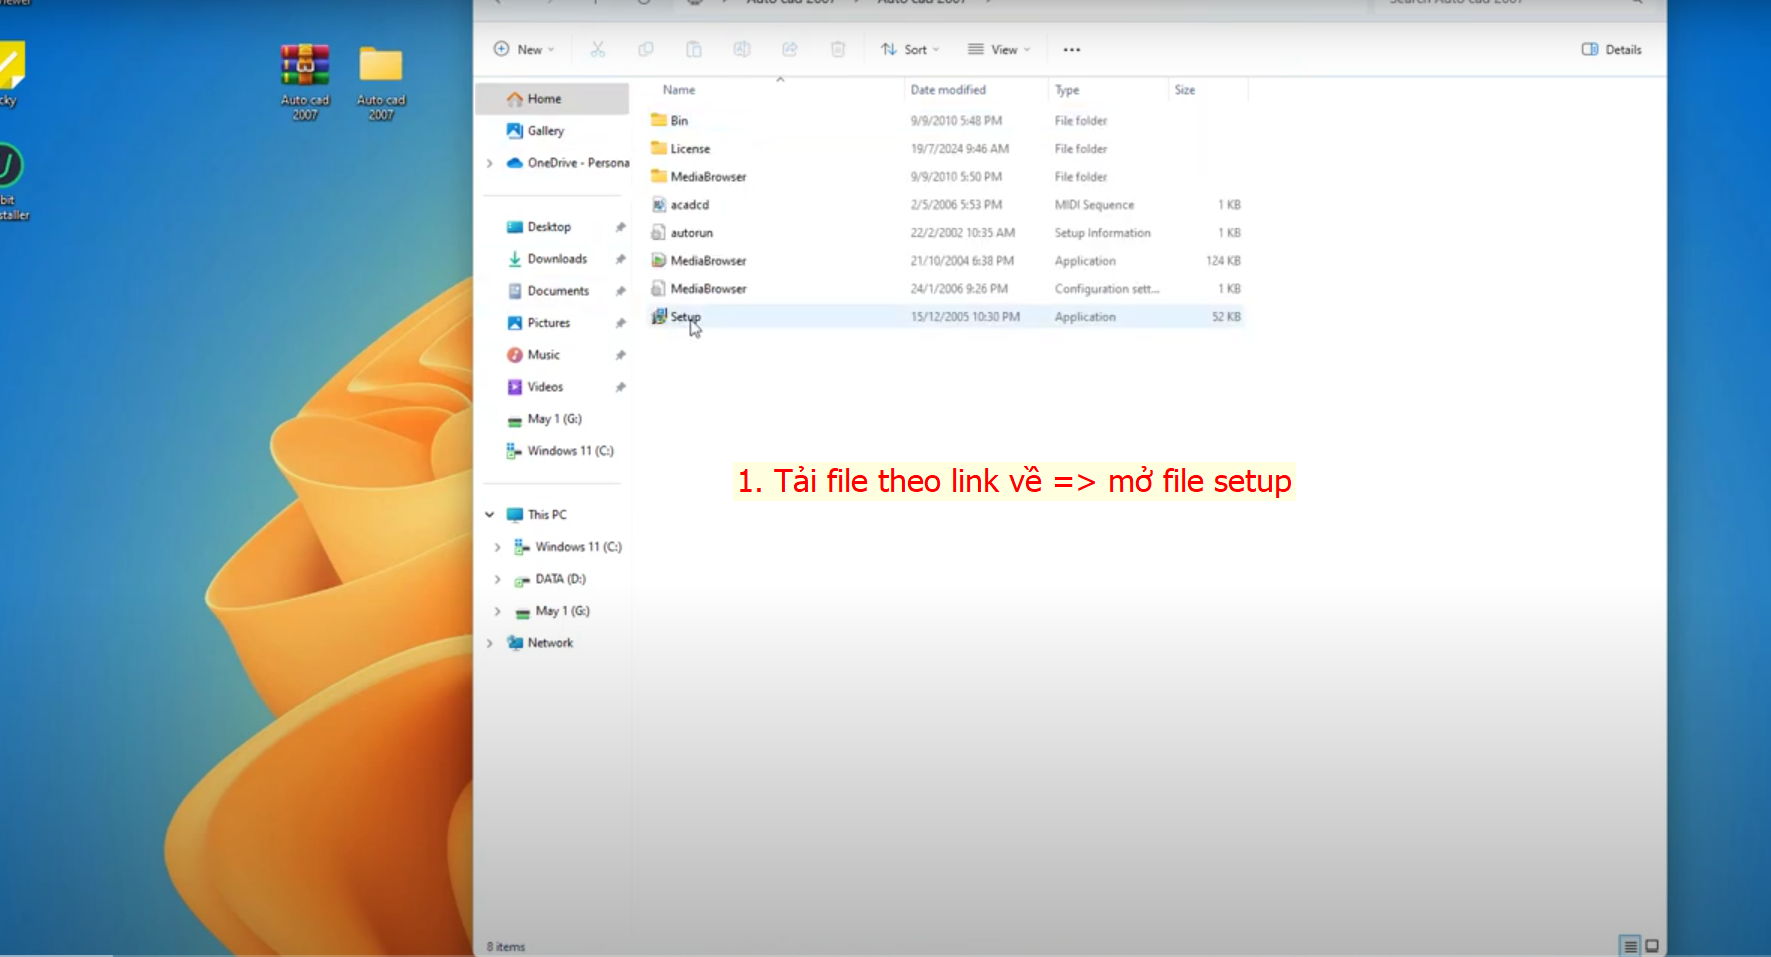Click the Auto cad 2007 WinRAR archive on desktop

tap(305, 82)
